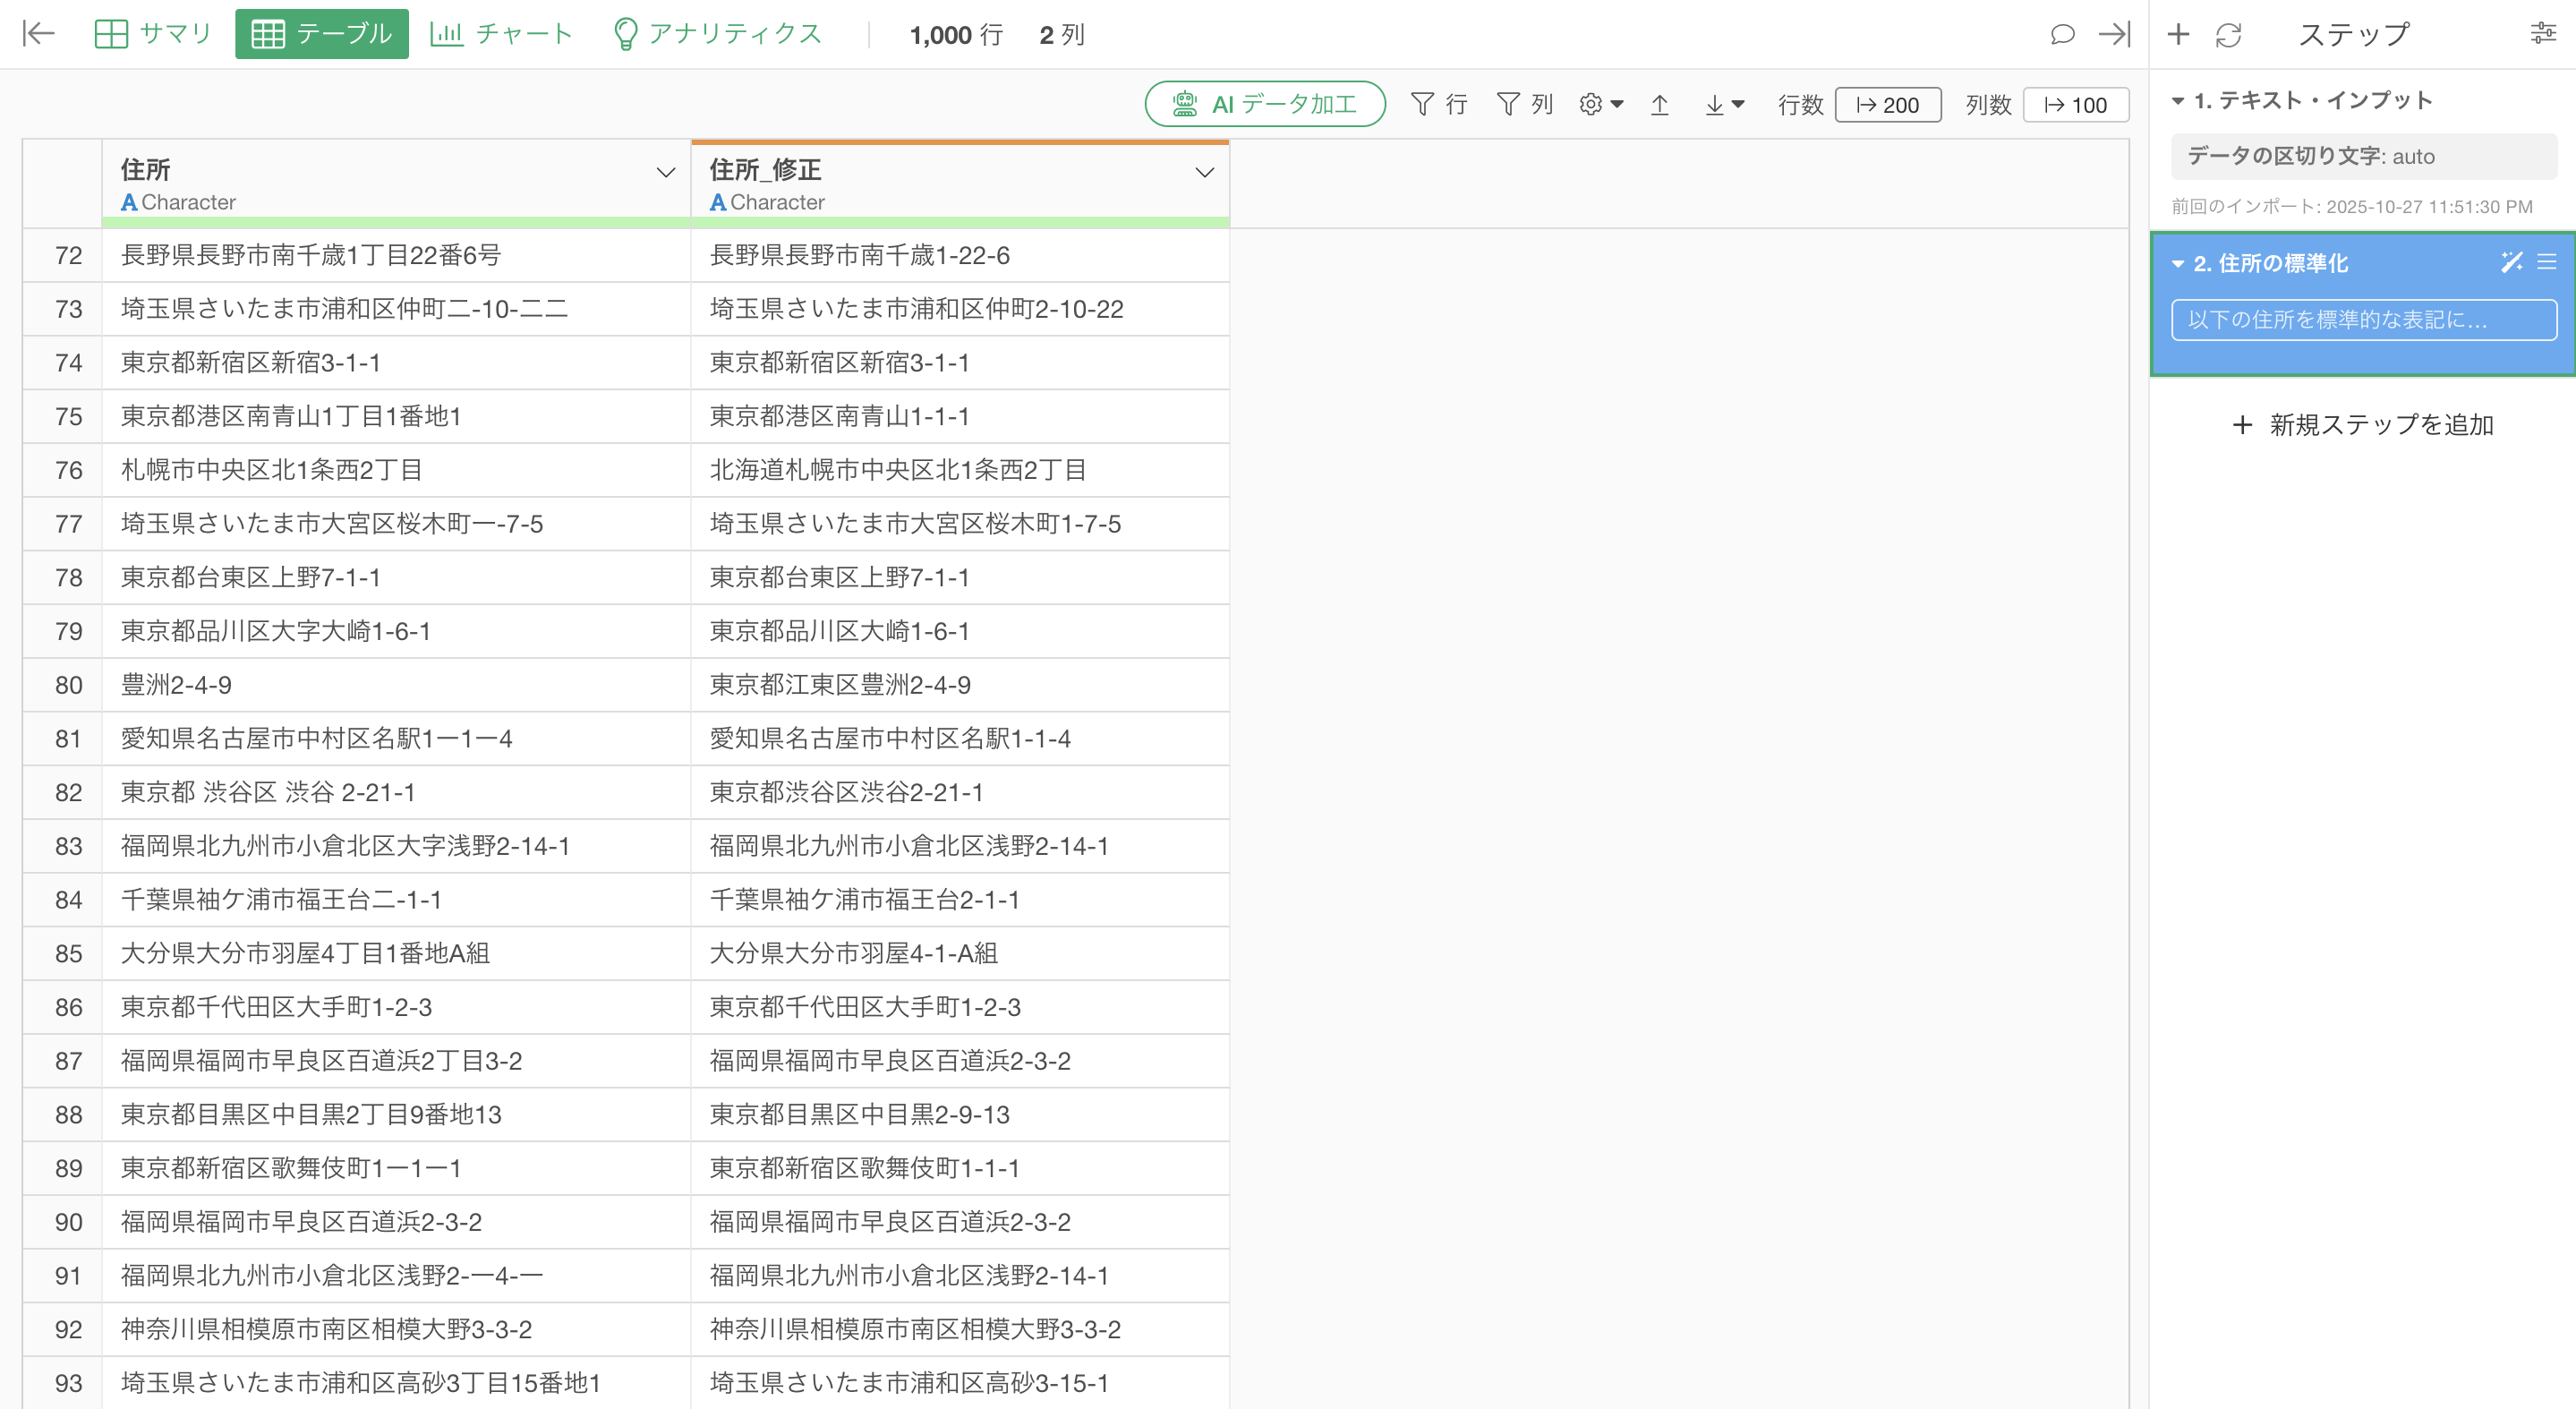
Task: Switch to the チャート tab
Action: click(x=501, y=34)
